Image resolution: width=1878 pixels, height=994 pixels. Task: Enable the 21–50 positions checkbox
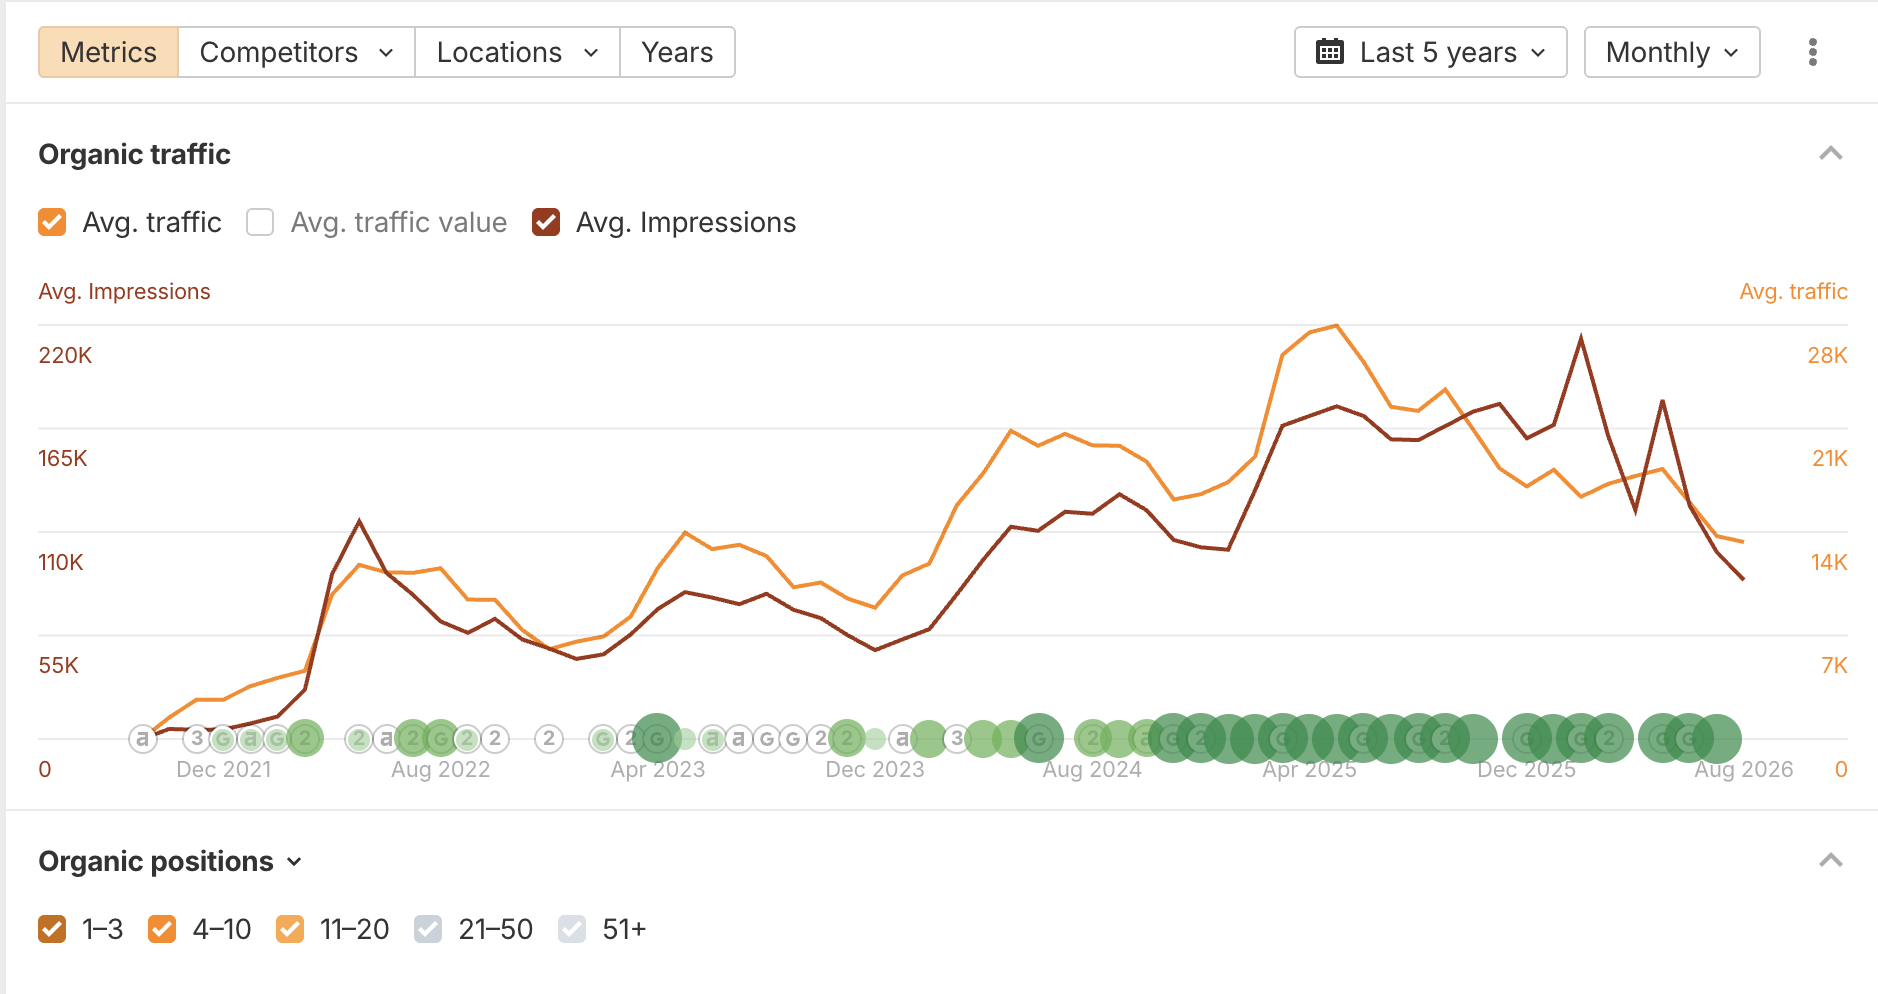(x=428, y=929)
